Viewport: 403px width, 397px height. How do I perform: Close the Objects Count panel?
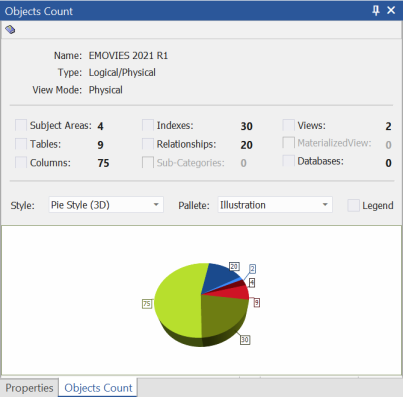coord(391,10)
